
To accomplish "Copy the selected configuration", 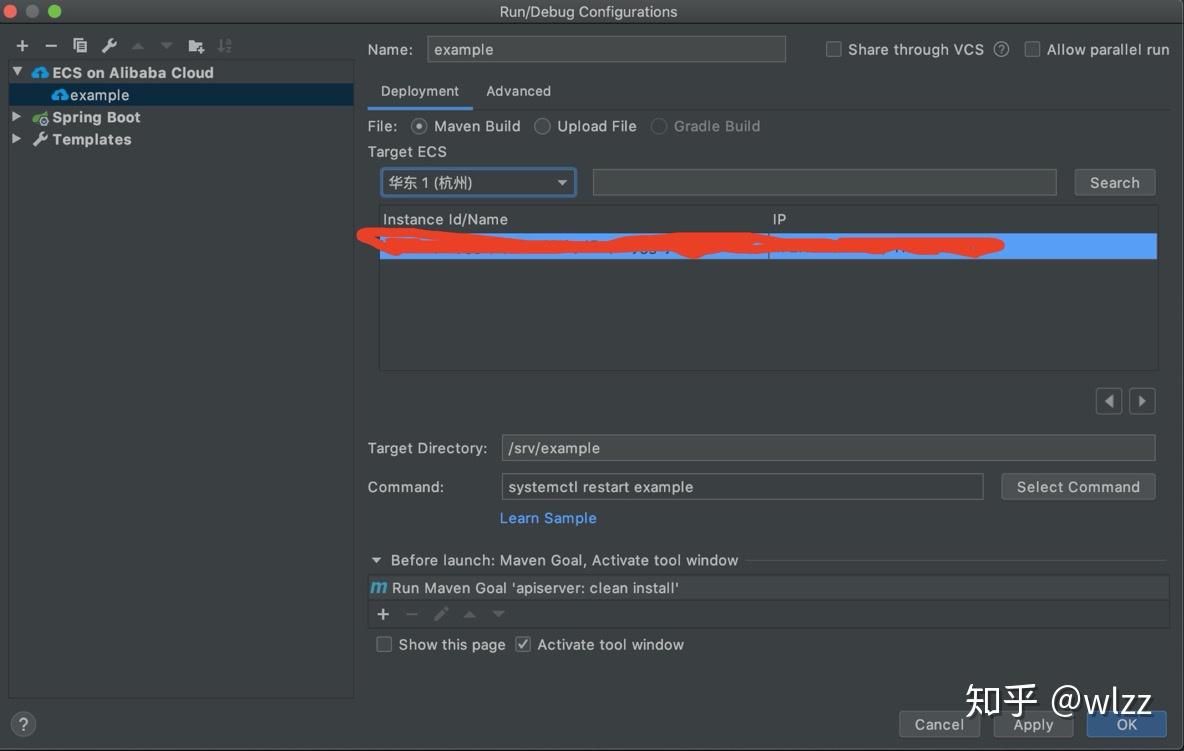I will pyautogui.click(x=79, y=46).
